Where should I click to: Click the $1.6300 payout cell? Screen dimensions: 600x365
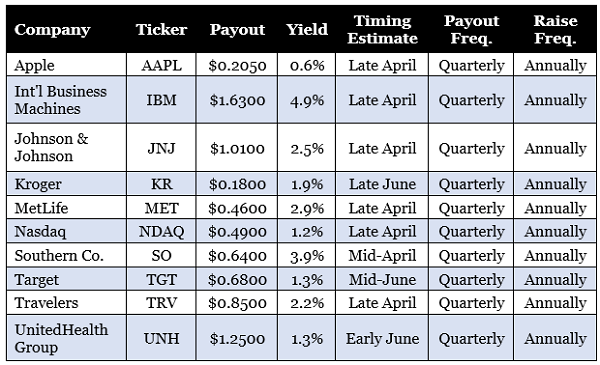[x=237, y=100]
